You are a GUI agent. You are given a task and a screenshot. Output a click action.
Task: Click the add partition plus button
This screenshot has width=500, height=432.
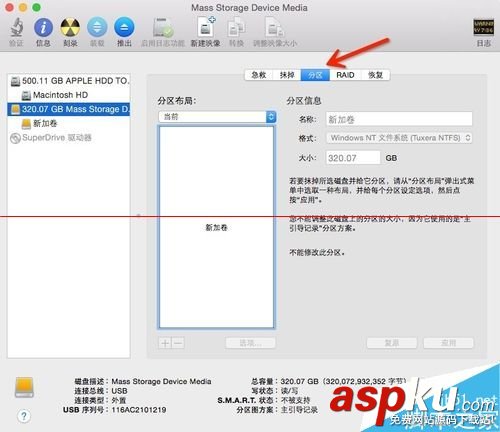(165, 343)
